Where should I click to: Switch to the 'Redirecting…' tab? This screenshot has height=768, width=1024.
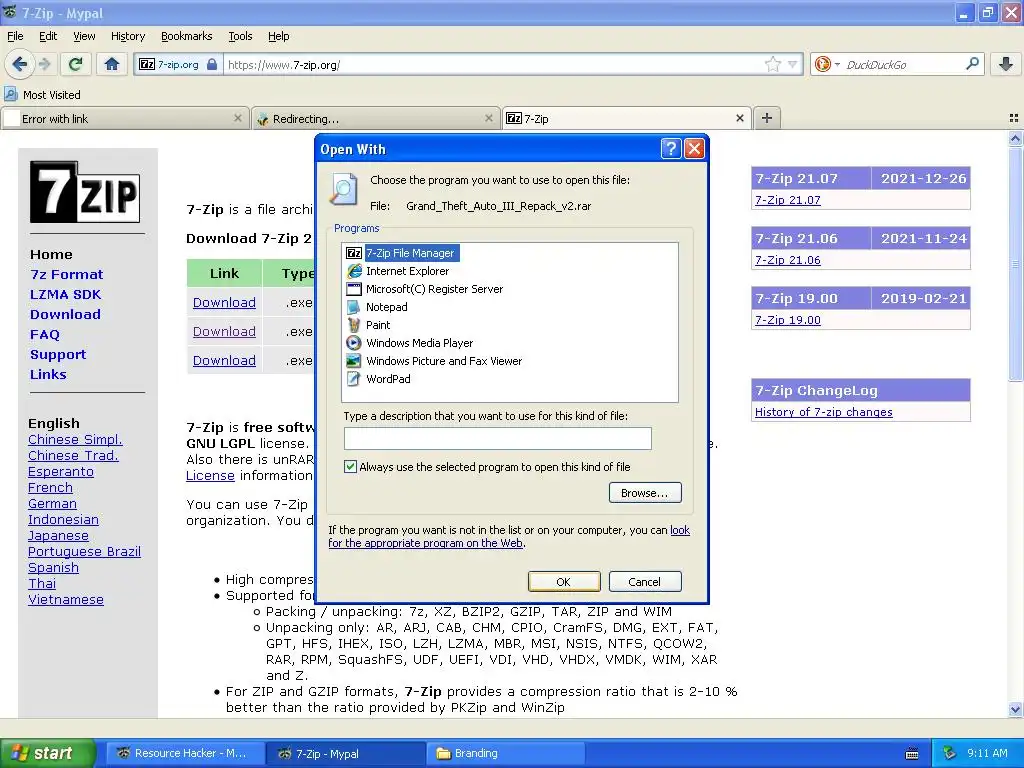tap(376, 118)
